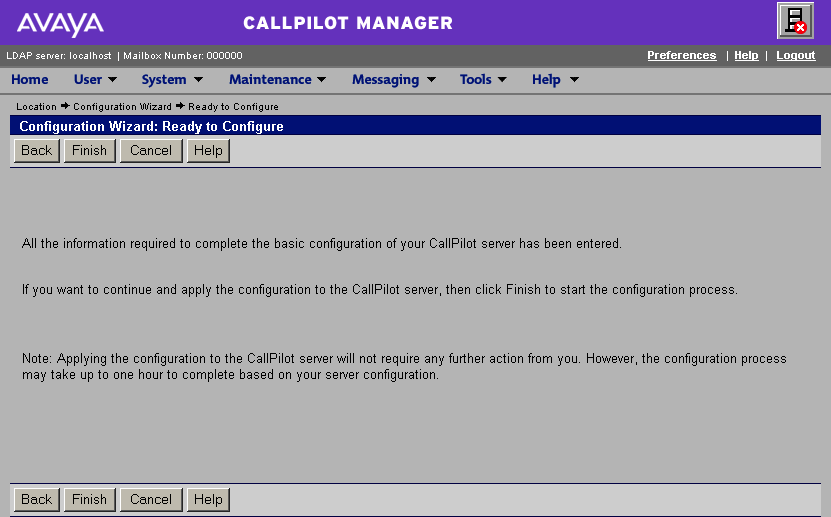Click the Configuration Wizard breadcrumb text
Screen dimensions: 831x517
pos(122,106)
